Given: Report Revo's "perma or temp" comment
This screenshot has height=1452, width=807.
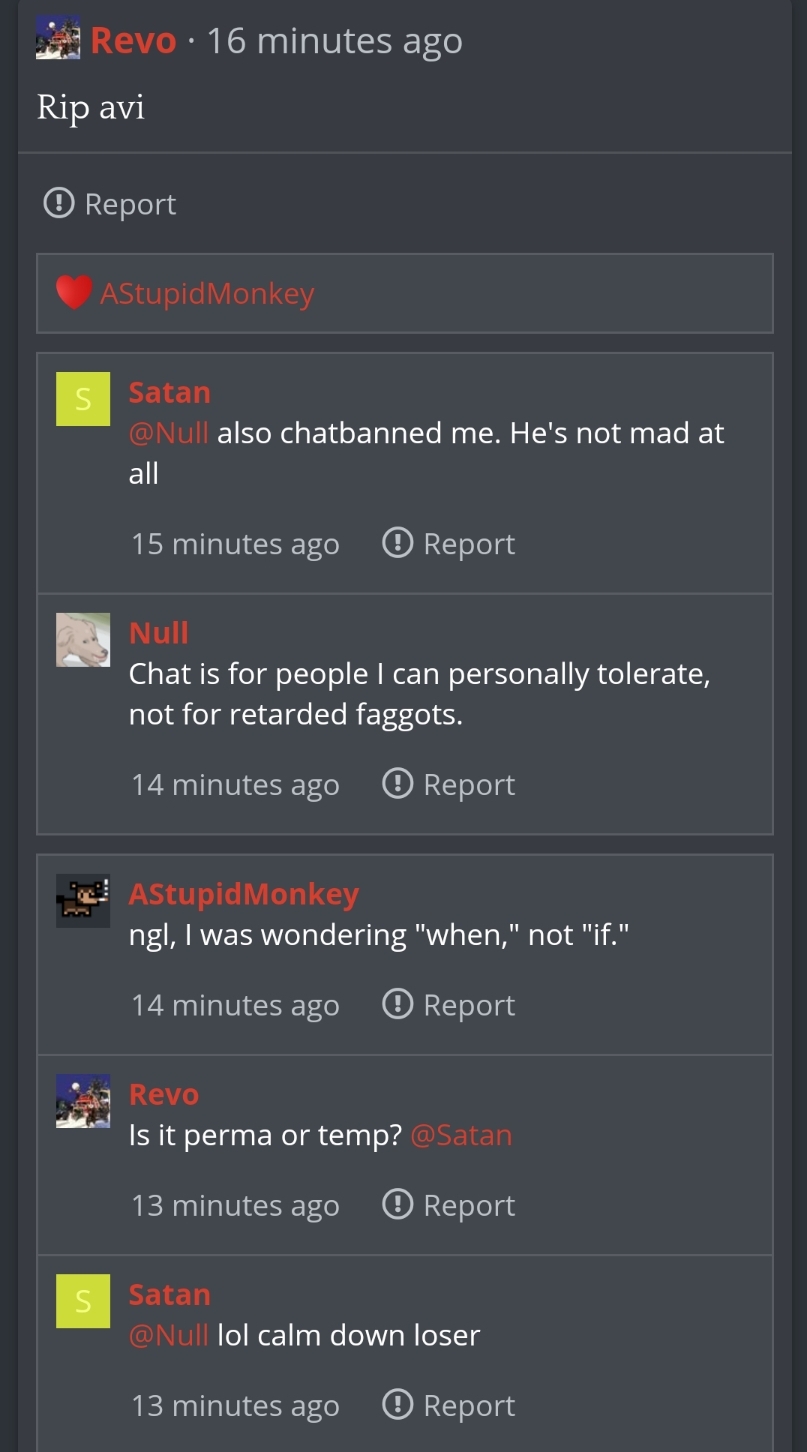Looking at the screenshot, I should point(449,1206).
